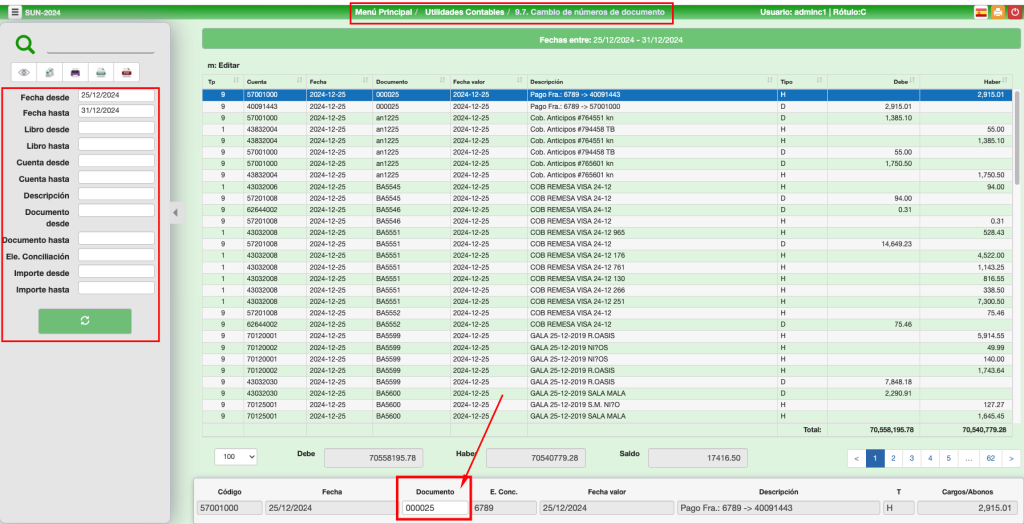Sort the table by the Tp column
This screenshot has height=524, width=1024.
222,82
